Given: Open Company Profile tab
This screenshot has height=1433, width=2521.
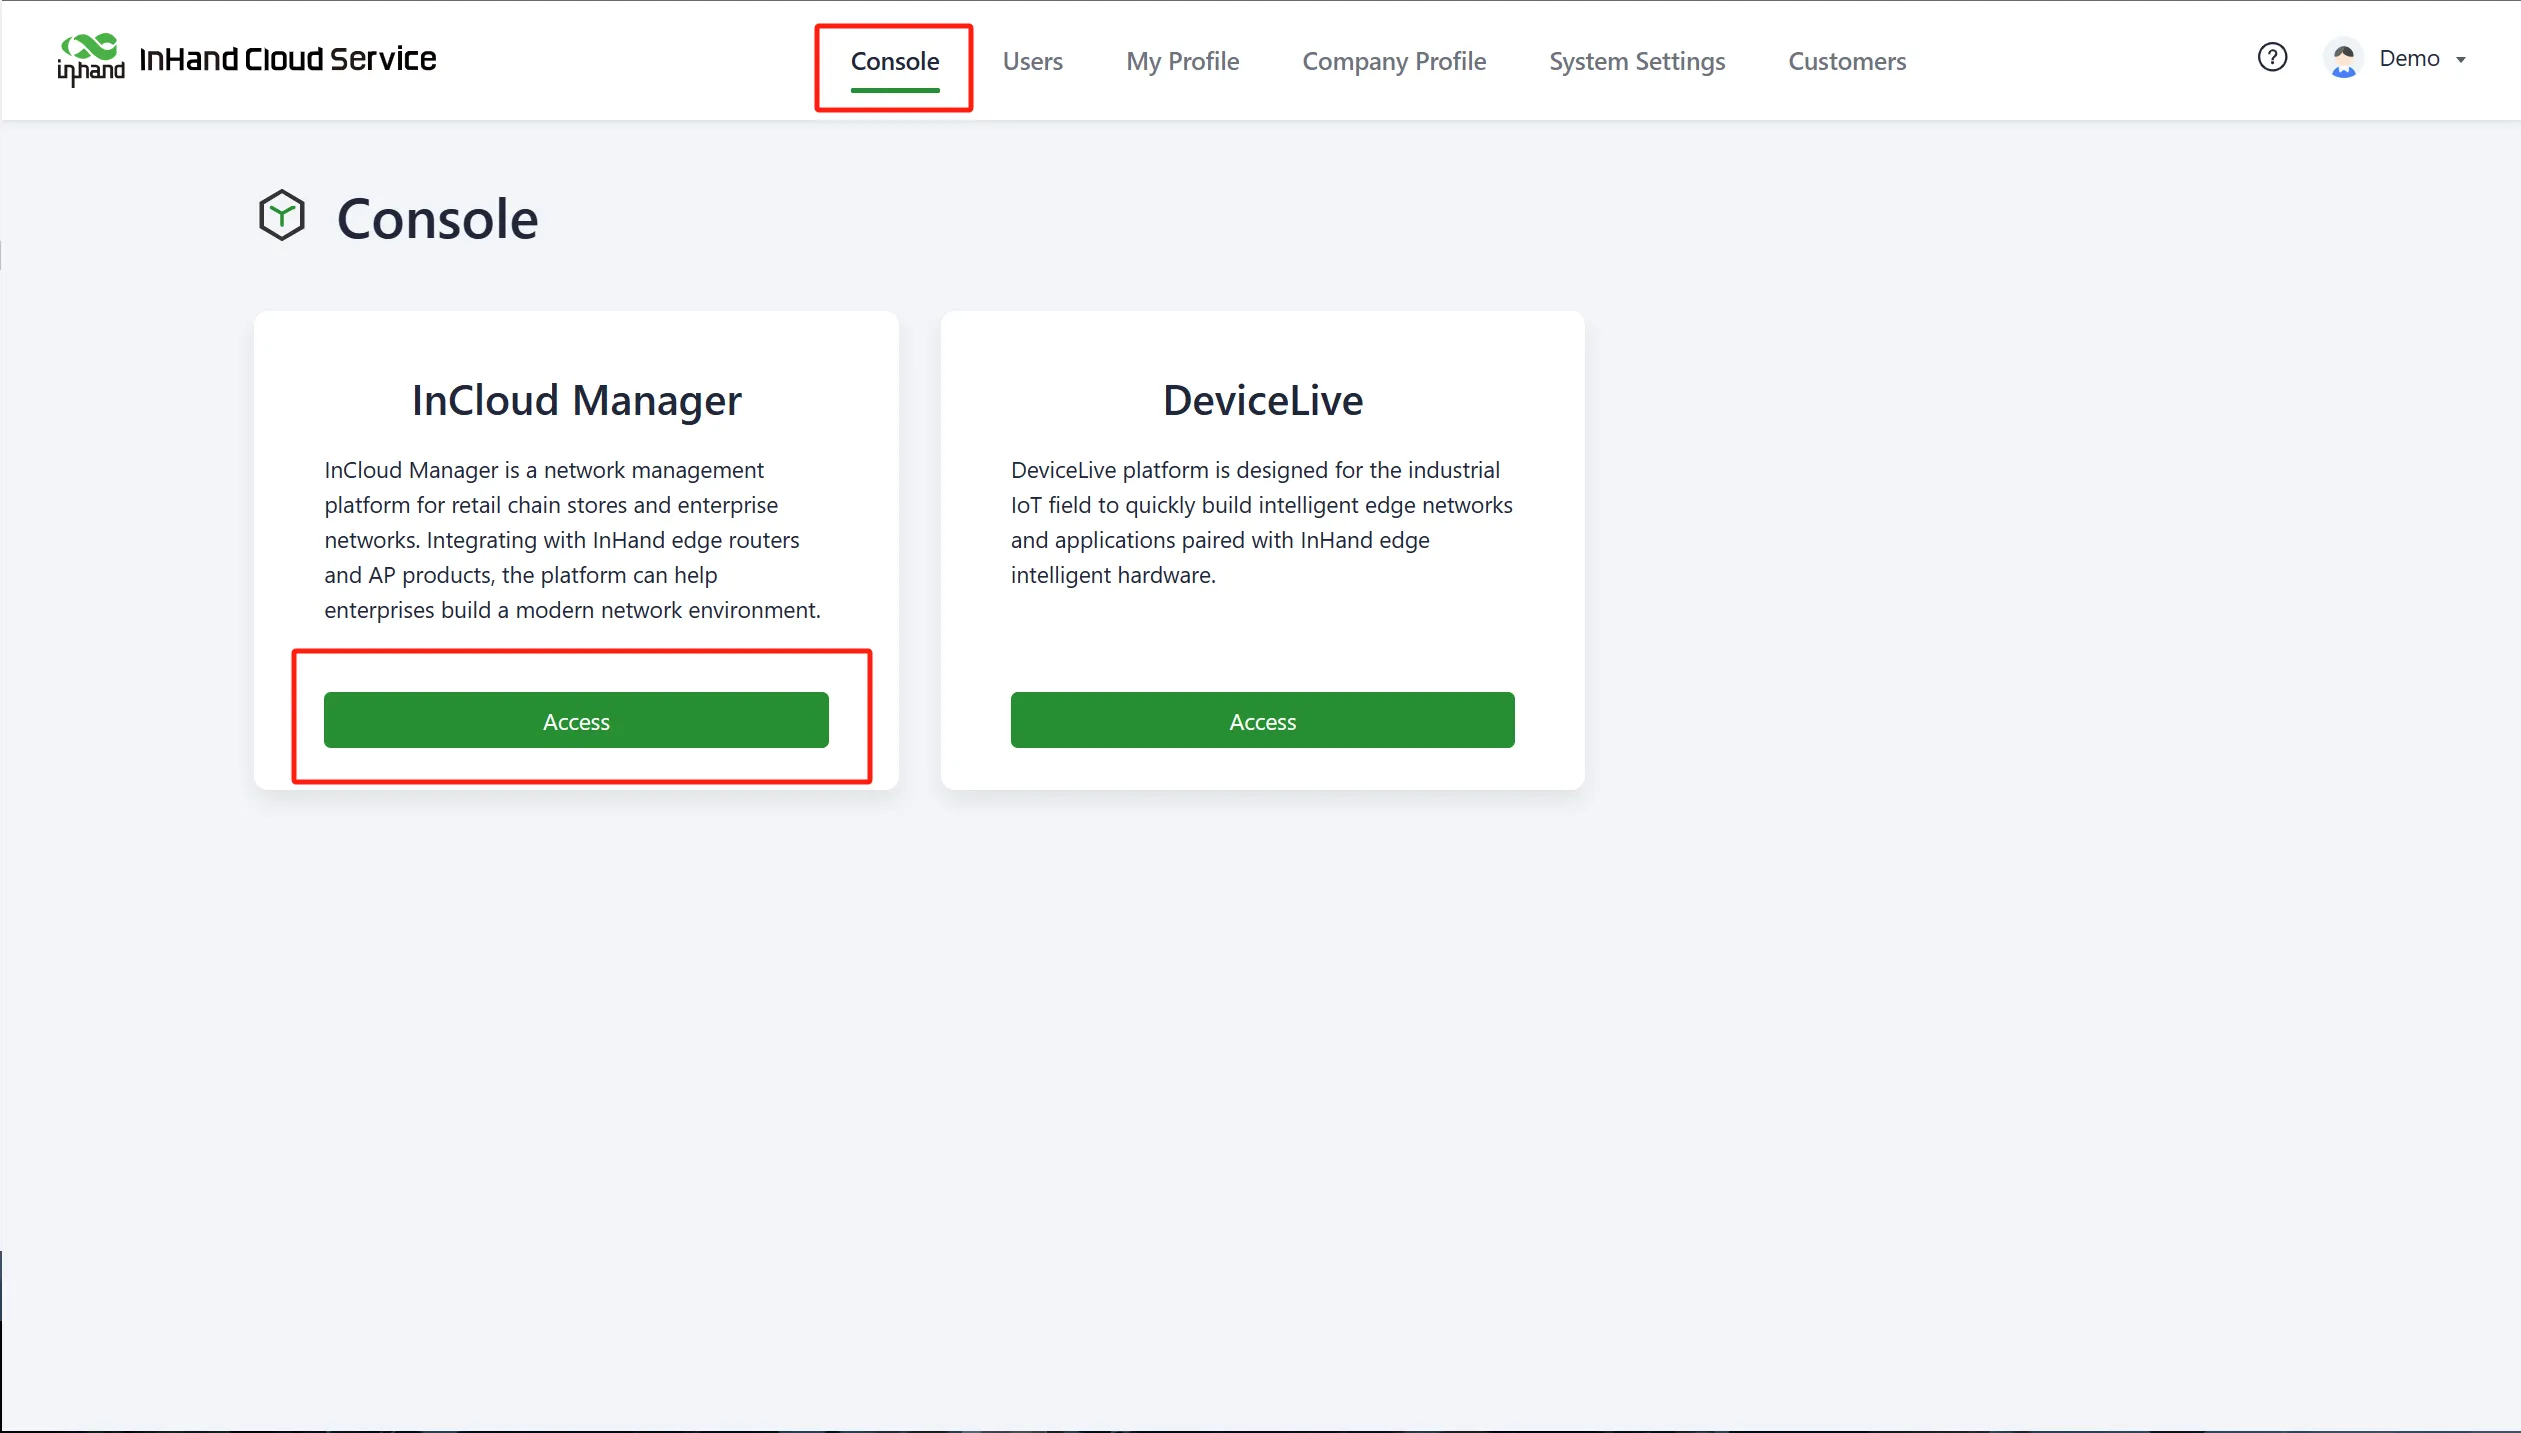Looking at the screenshot, I should [1394, 62].
